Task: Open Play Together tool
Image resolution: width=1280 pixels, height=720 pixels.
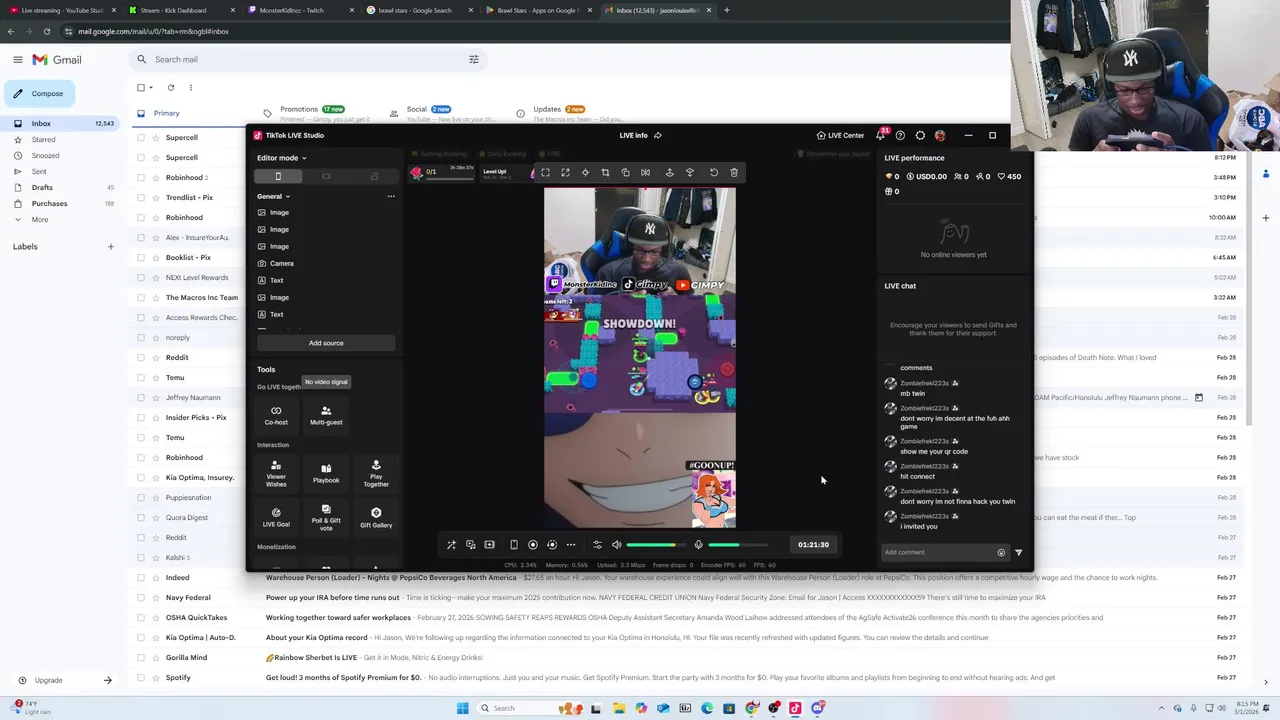Action: [x=376, y=474]
